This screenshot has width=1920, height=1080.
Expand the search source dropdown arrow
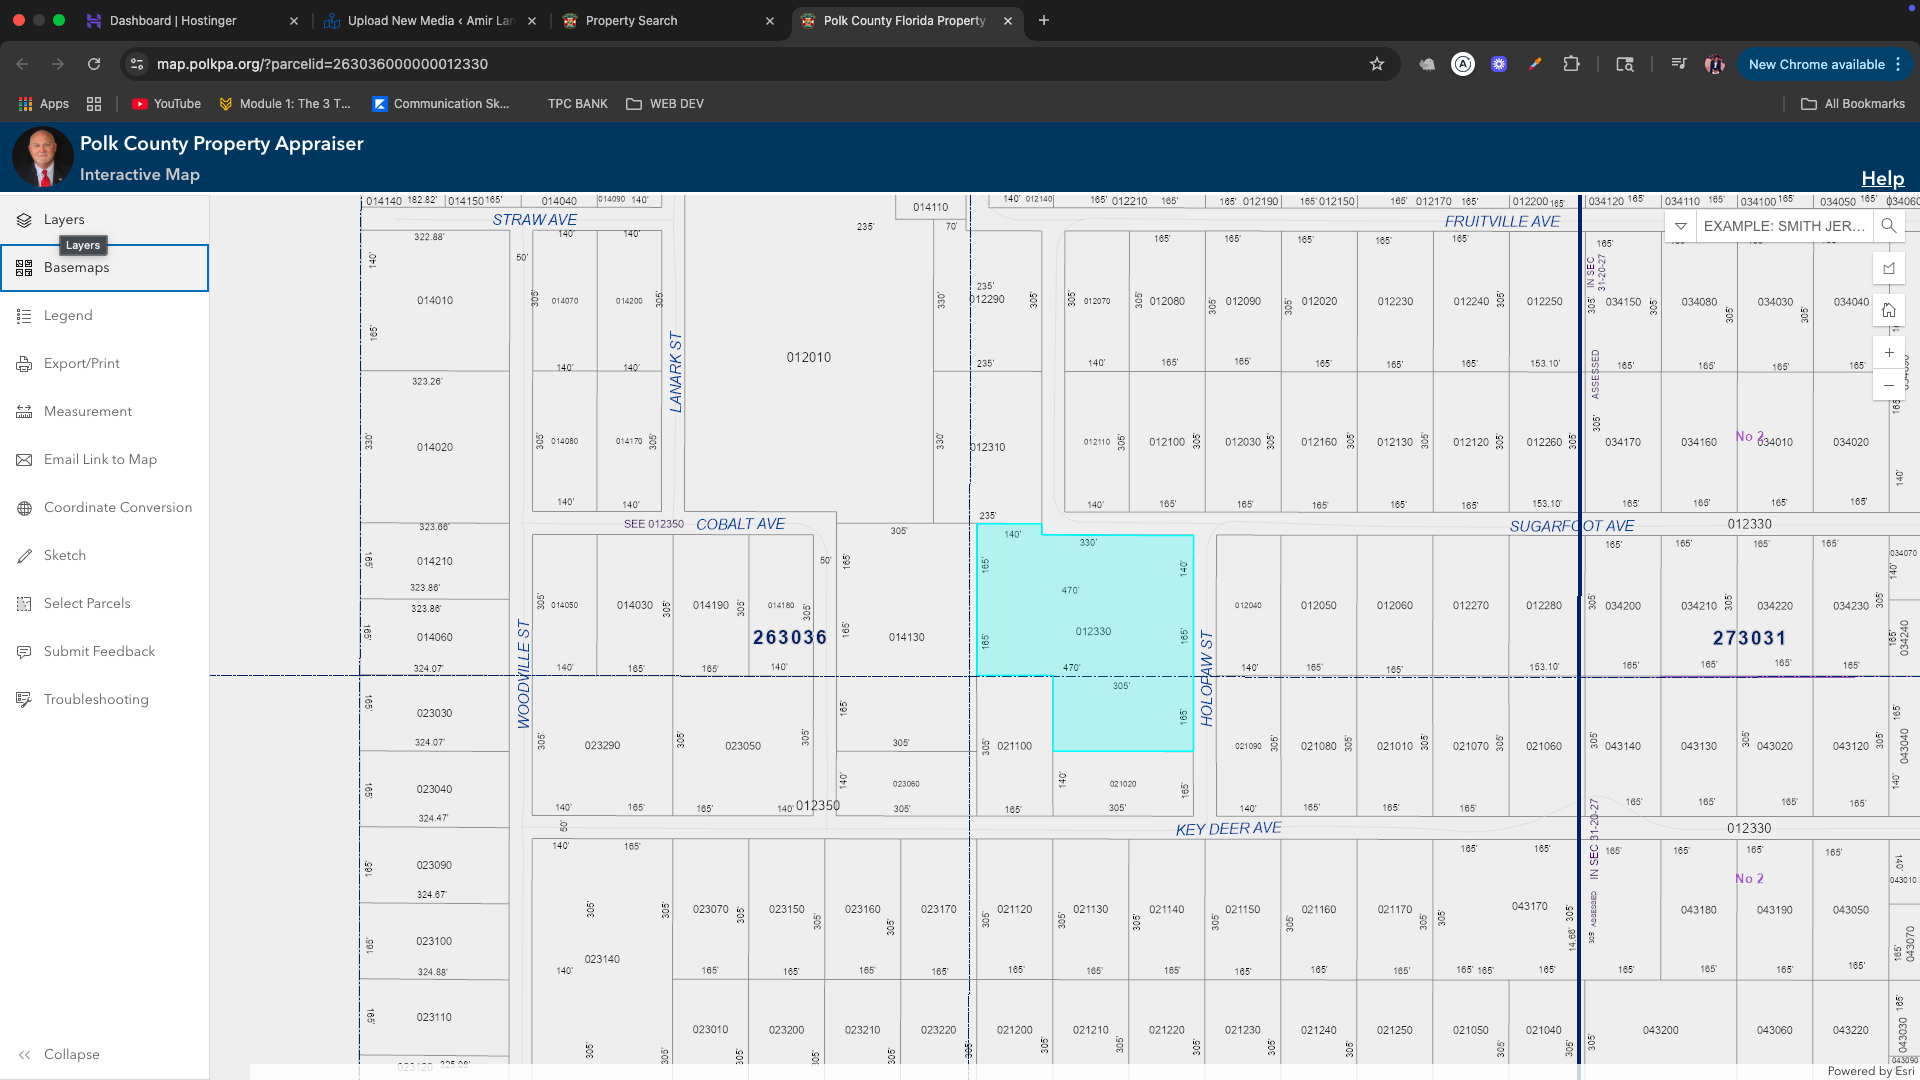(1681, 226)
